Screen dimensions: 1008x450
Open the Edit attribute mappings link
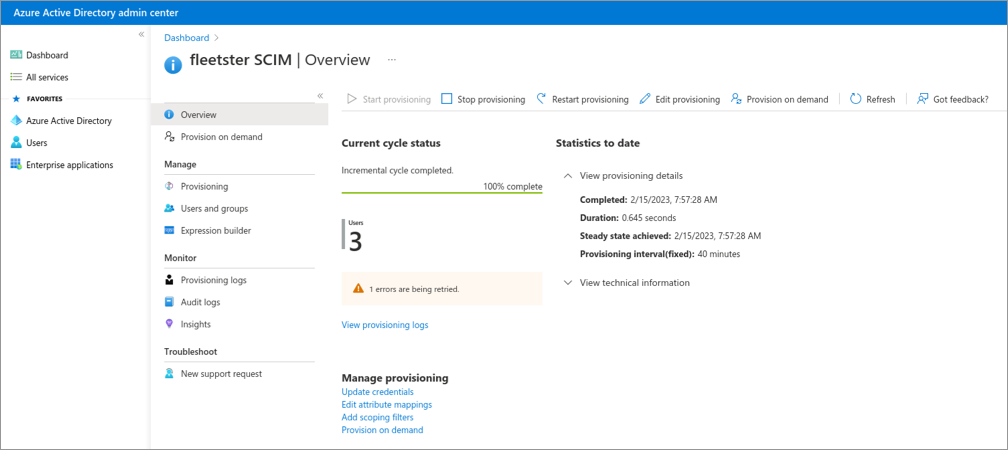click(386, 404)
